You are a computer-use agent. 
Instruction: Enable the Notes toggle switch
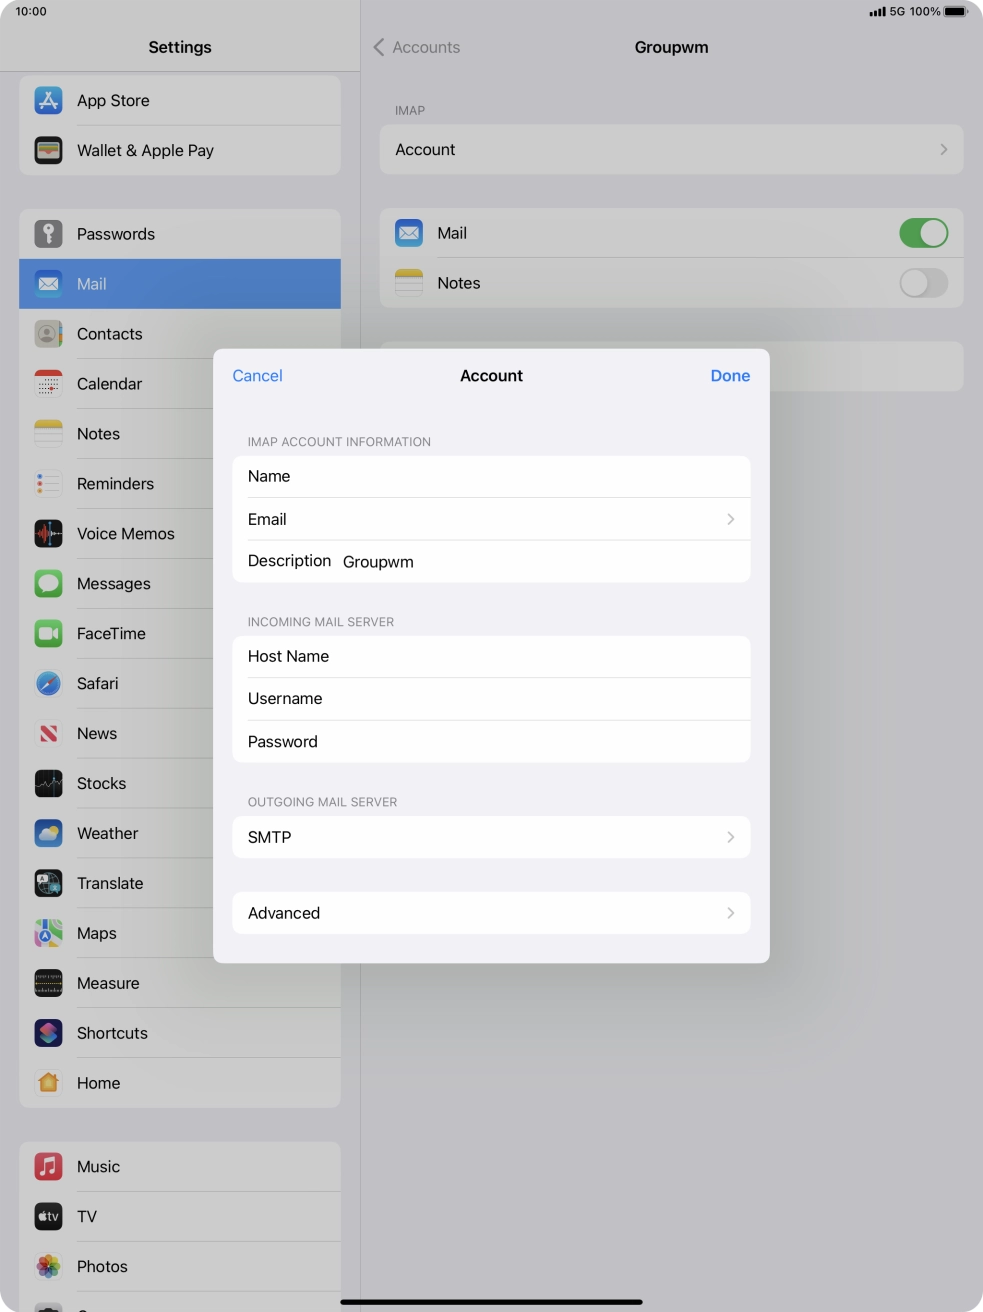coord(922,283)
